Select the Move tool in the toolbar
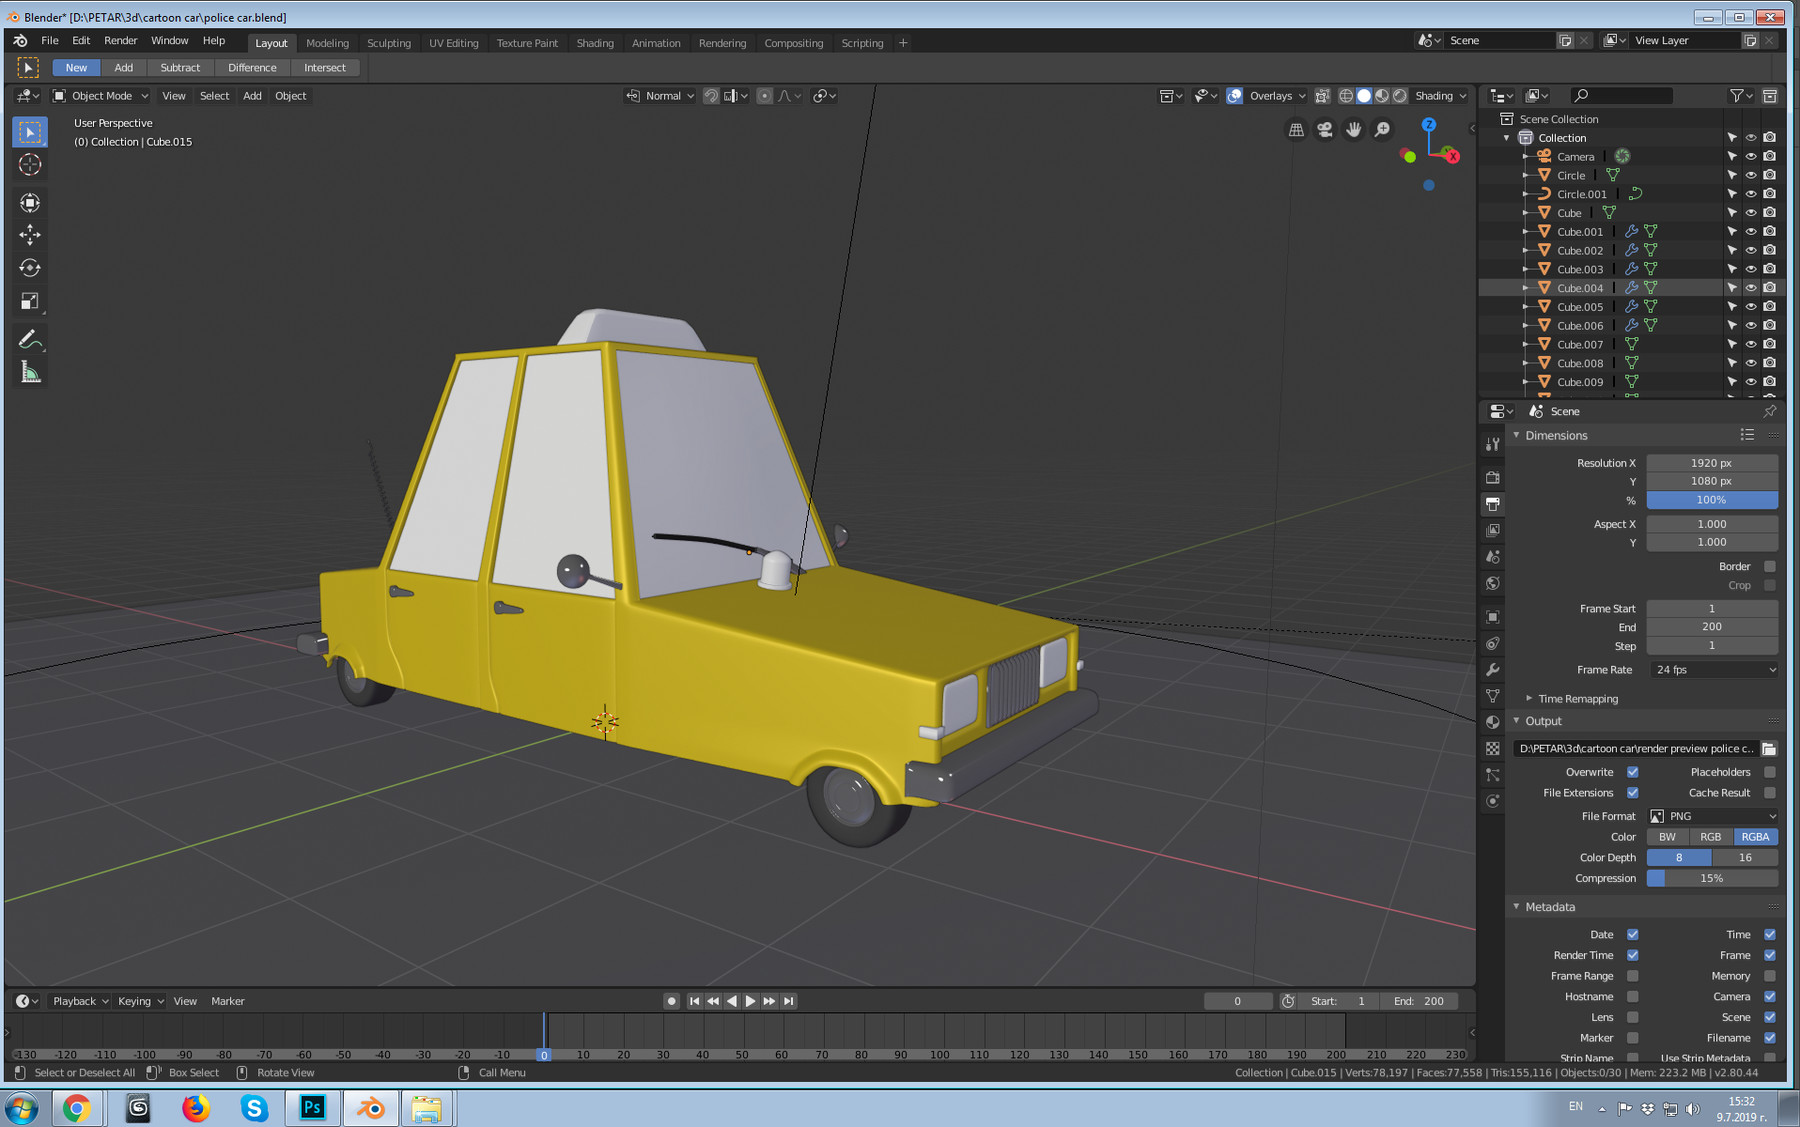This screenshot has width=1800, height=1127. 30,235
